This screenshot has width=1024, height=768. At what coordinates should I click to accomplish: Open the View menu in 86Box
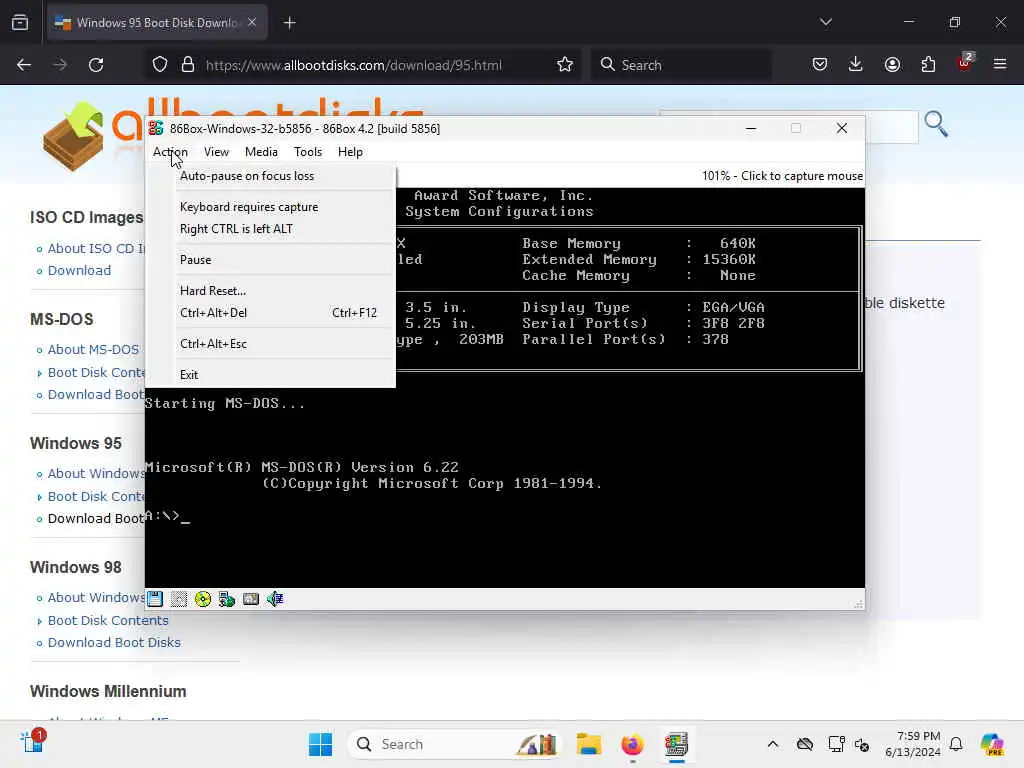click(x=216, y=152)
